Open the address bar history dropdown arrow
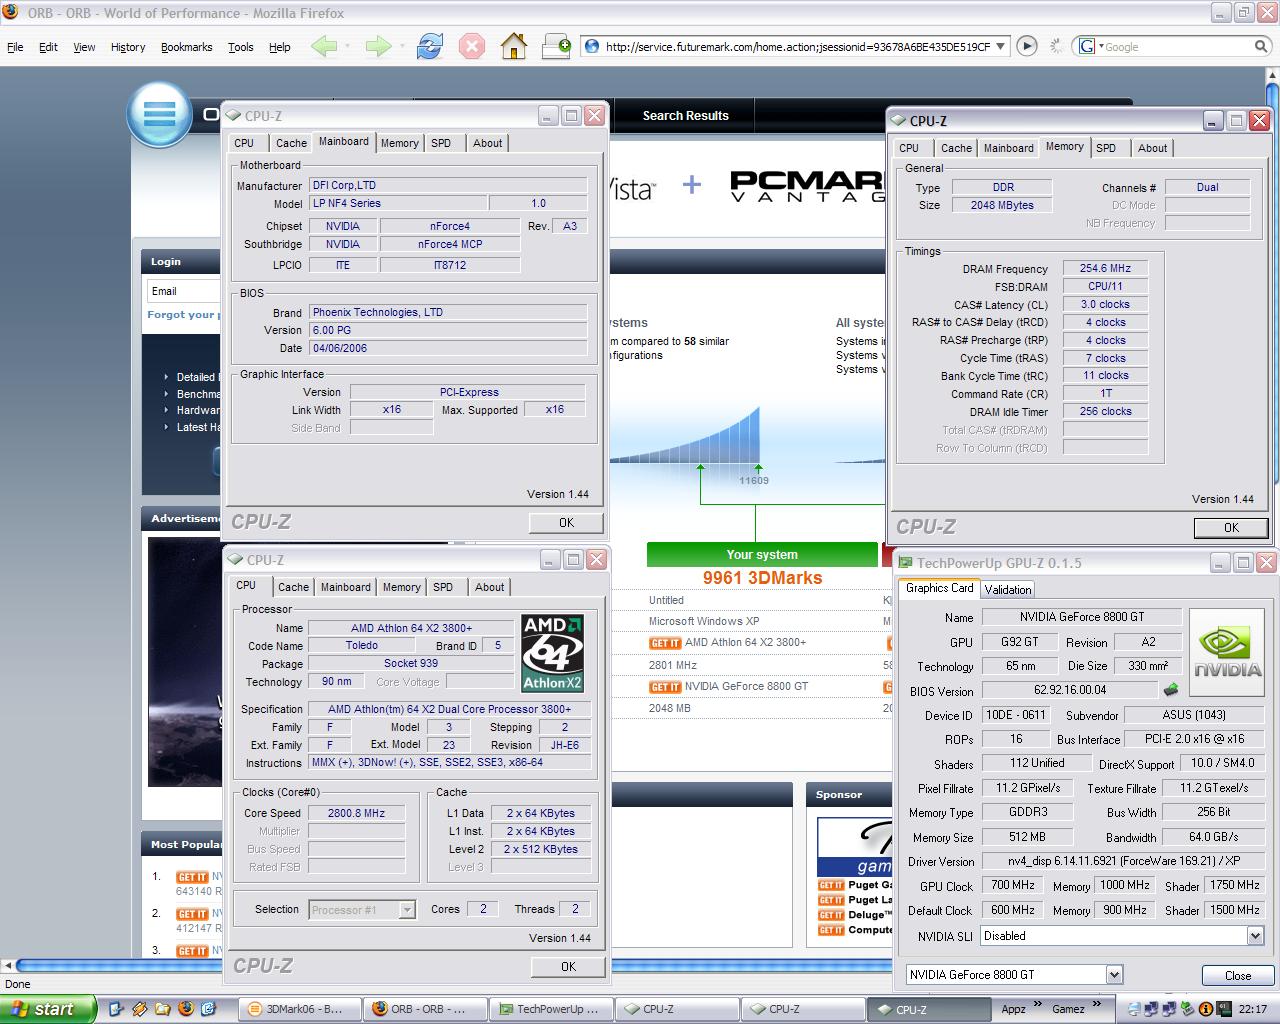The image size is (1280, 1024). click(x=1001, y=47)
